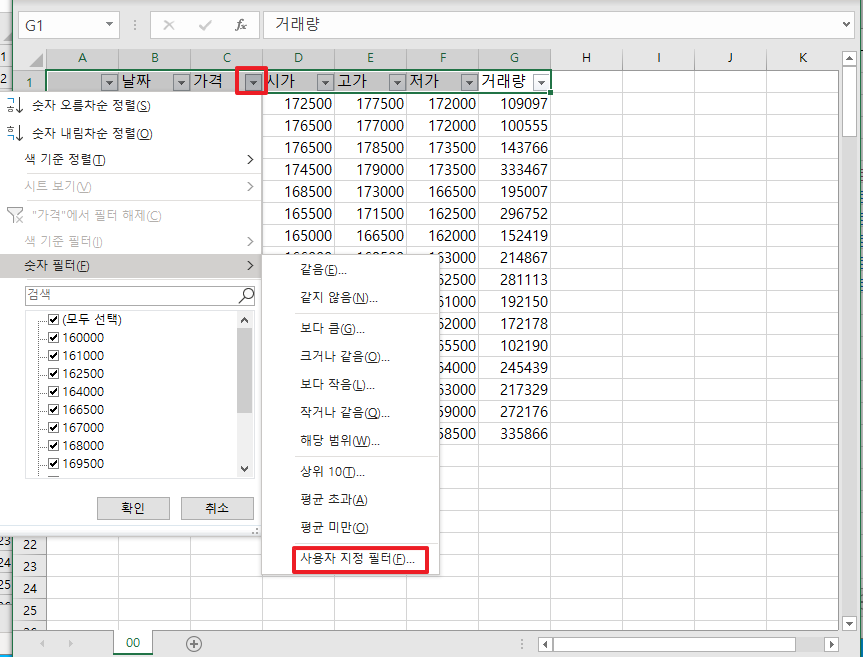863x657 pixels.
Task: Uncheck the 166500 filter checkbox
Action: coord(53,409)
